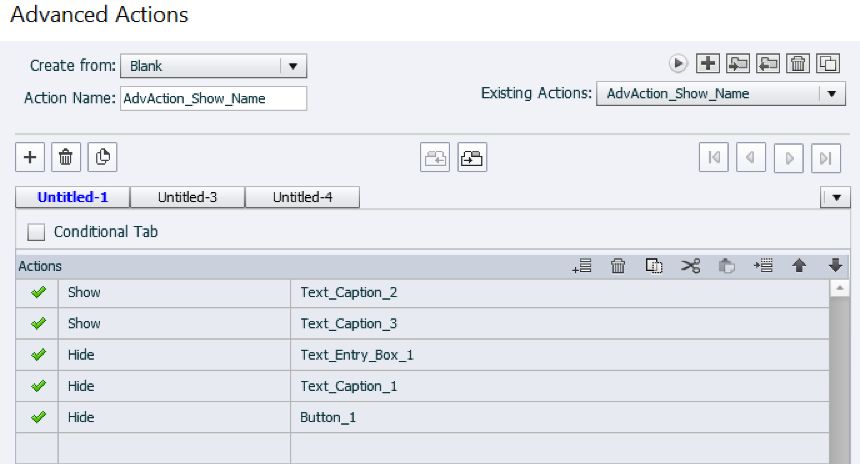Image resolution: width=860 pixels, height=464 pixels.
Task: Open the Create from dropdown
Action: coord(292,66)
